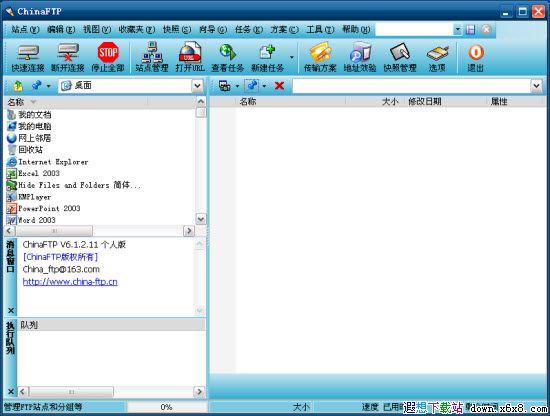Select Internet Explorer entry
550x416 pixels.
[47, 162]
